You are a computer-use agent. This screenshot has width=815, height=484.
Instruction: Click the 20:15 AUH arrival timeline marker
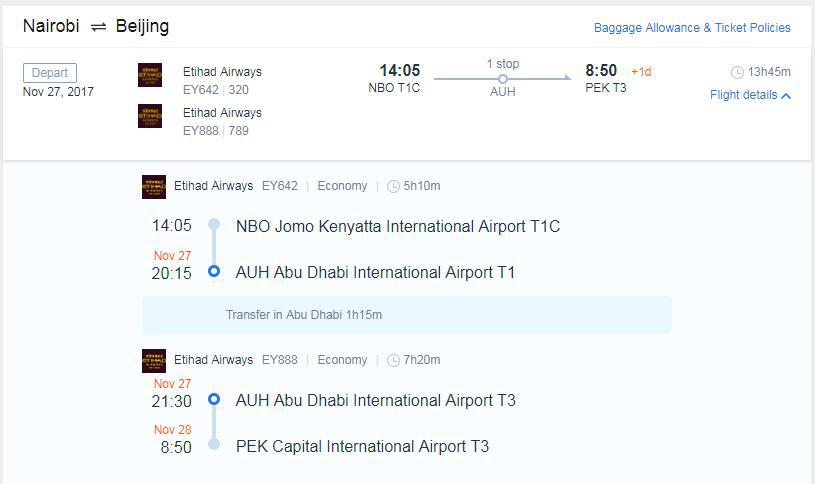click(213, 271)
